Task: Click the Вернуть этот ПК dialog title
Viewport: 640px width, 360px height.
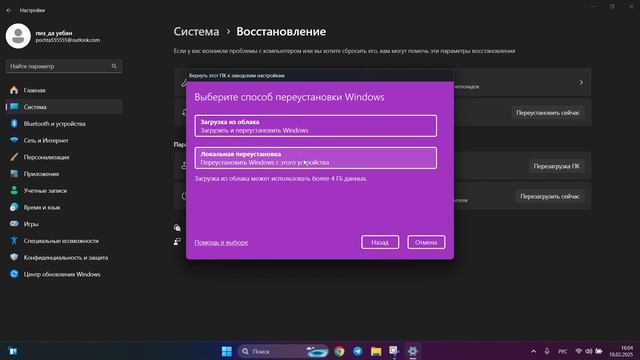Action: tap(236, 76)
